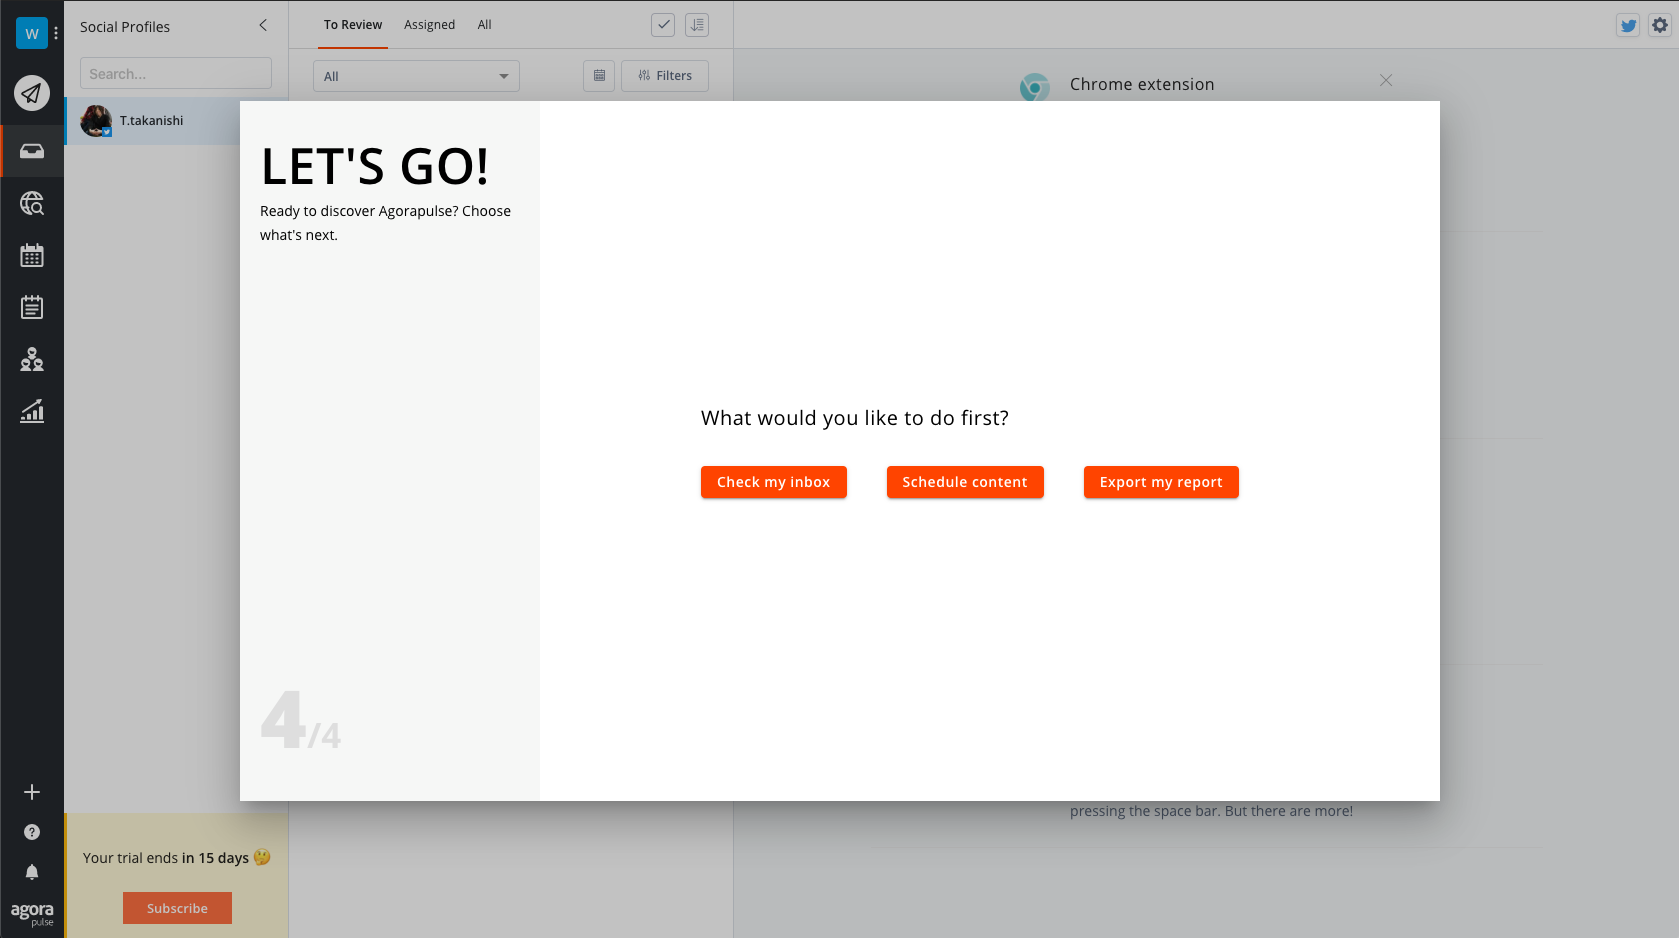Open the Reports chart icon
This screenshot has height=938, width=1679.
[x=32, y=411]
